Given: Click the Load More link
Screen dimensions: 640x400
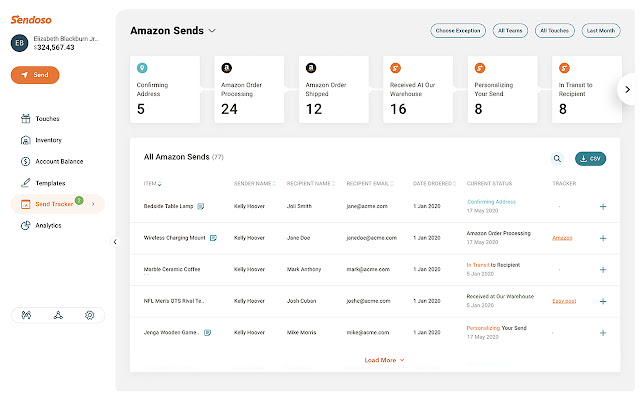Looking at the screenshot, I should coord(385,360).
